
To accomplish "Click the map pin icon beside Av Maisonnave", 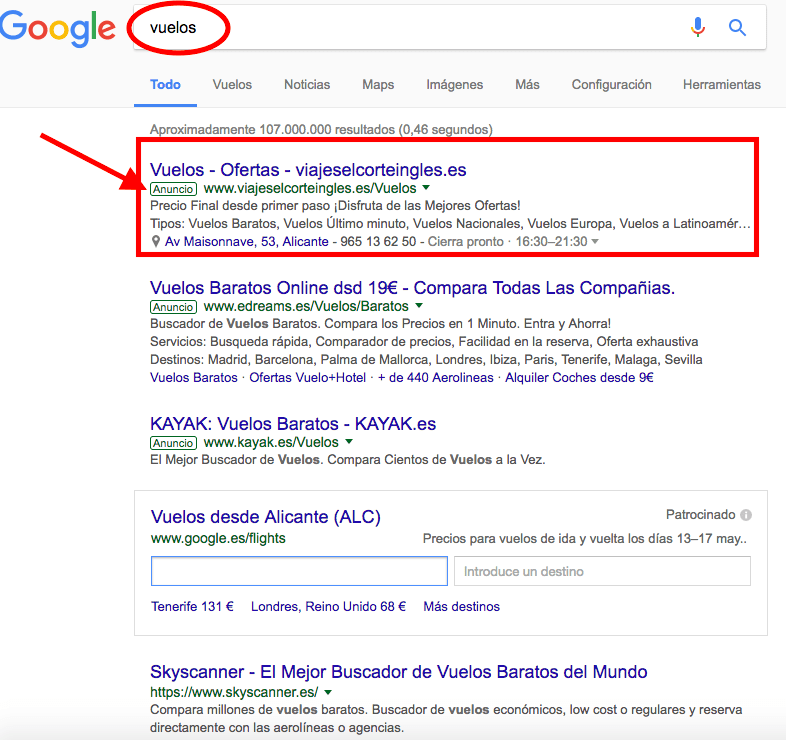I will coord(156,242).
